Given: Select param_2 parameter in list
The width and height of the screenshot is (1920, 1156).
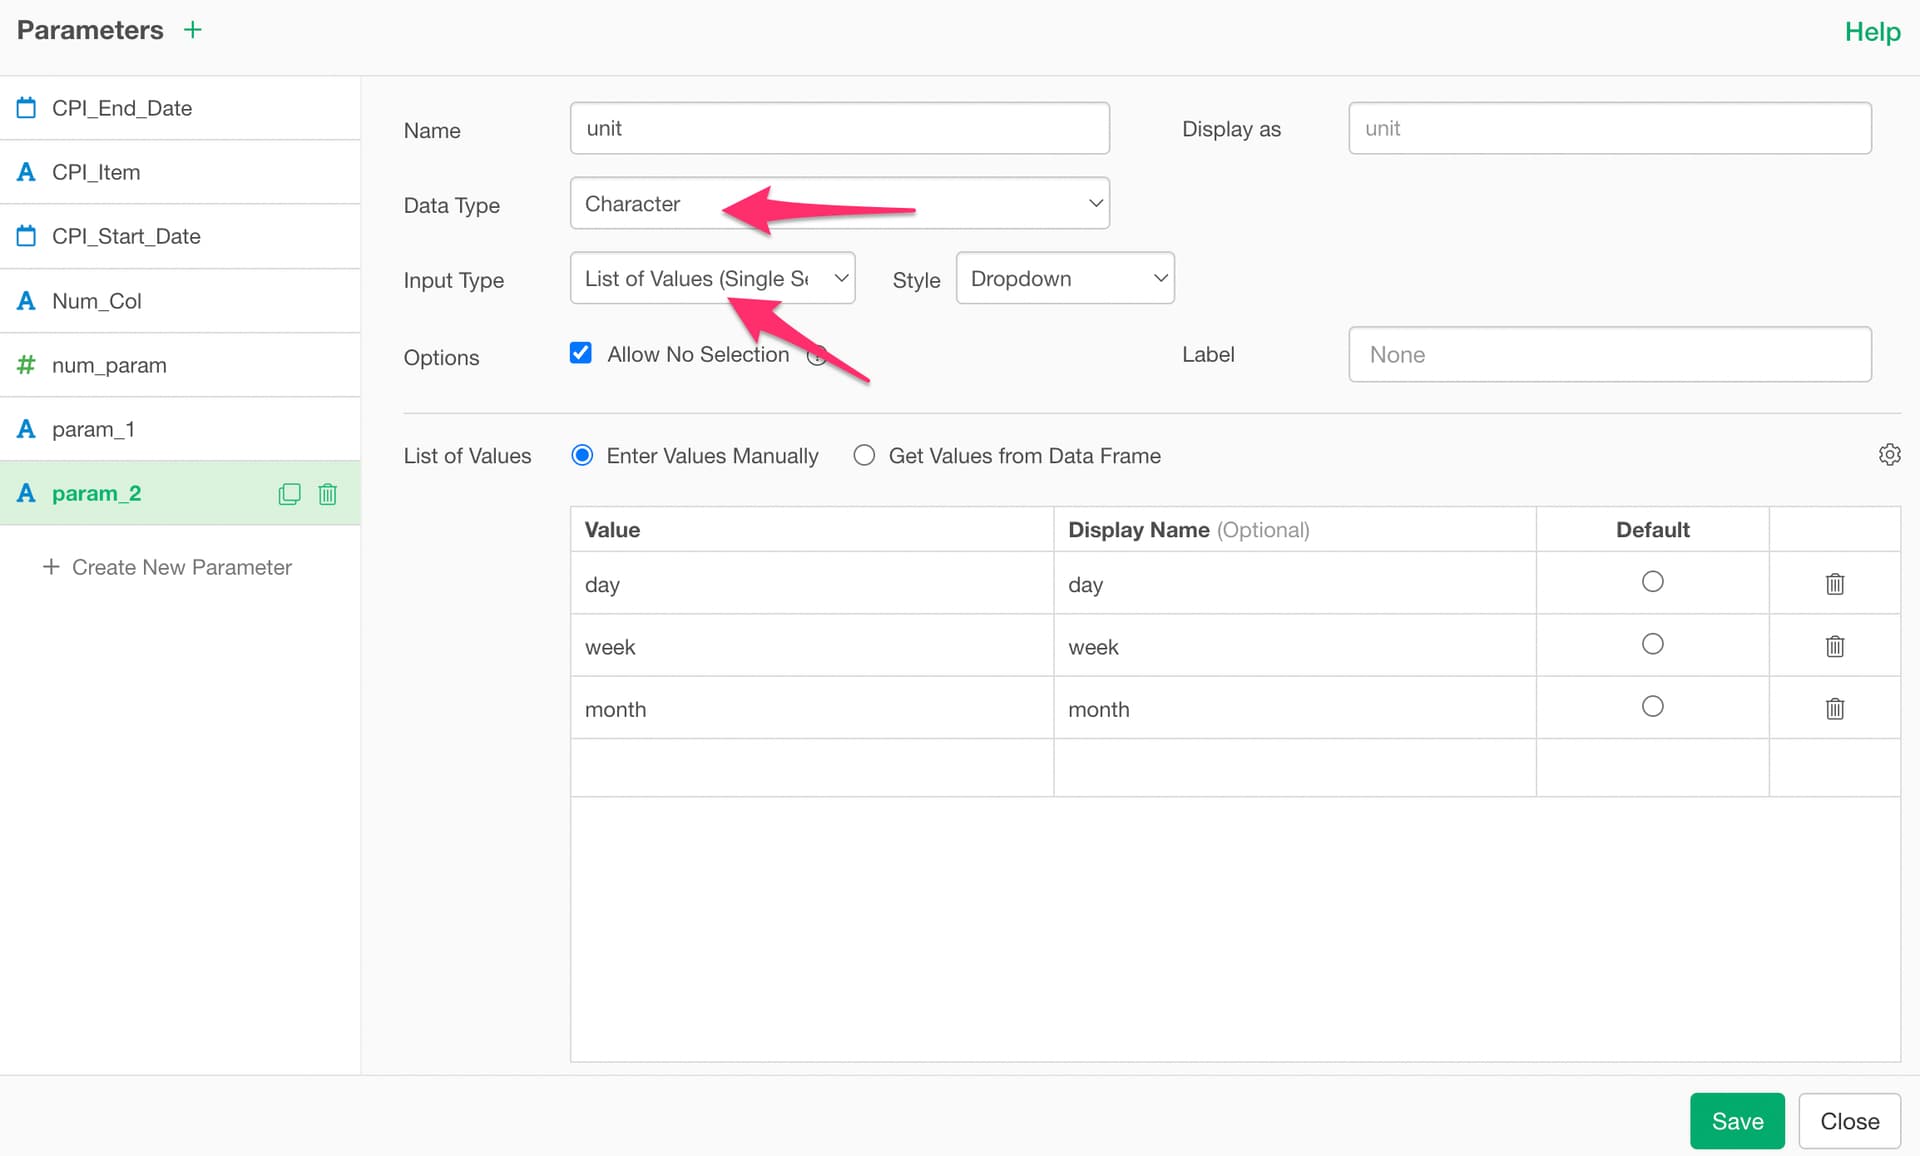Looking at the screenshot, I should point(180,493).
